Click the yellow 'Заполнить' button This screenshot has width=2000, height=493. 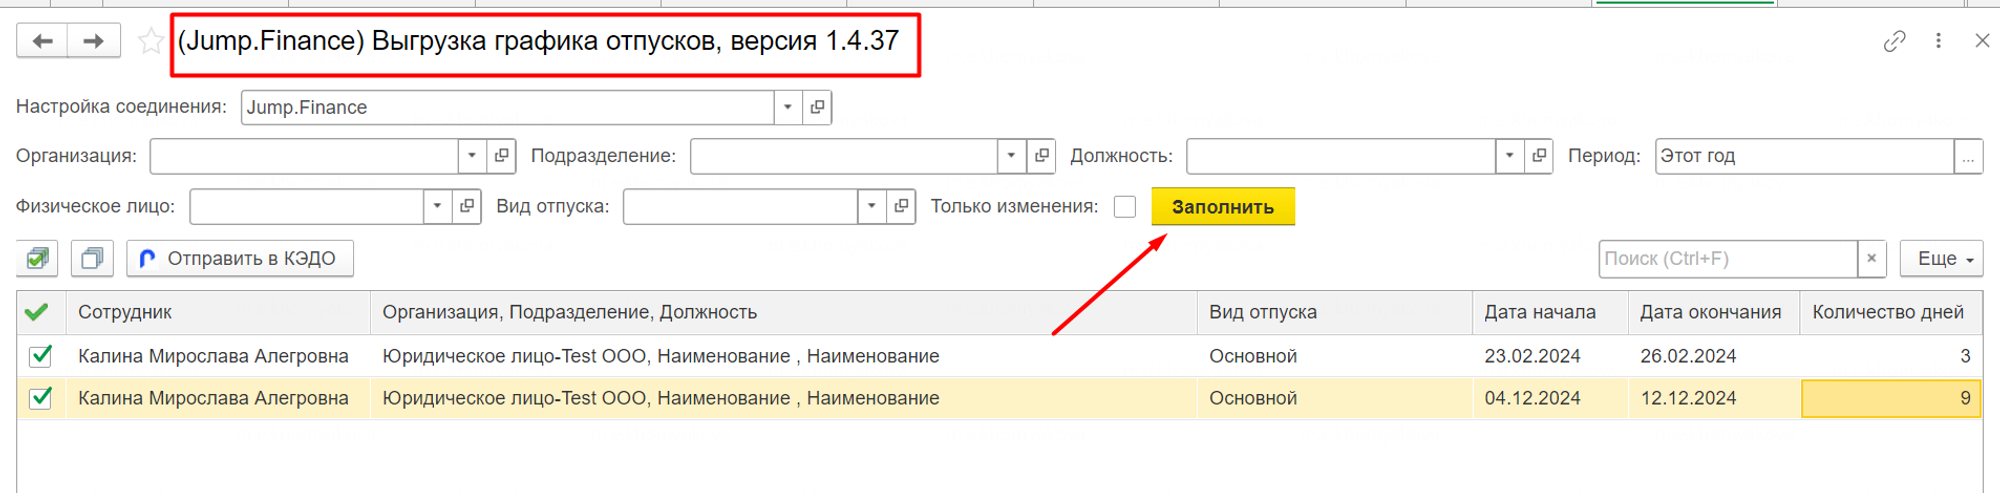pyautogui.click(x=1222, y=207)
